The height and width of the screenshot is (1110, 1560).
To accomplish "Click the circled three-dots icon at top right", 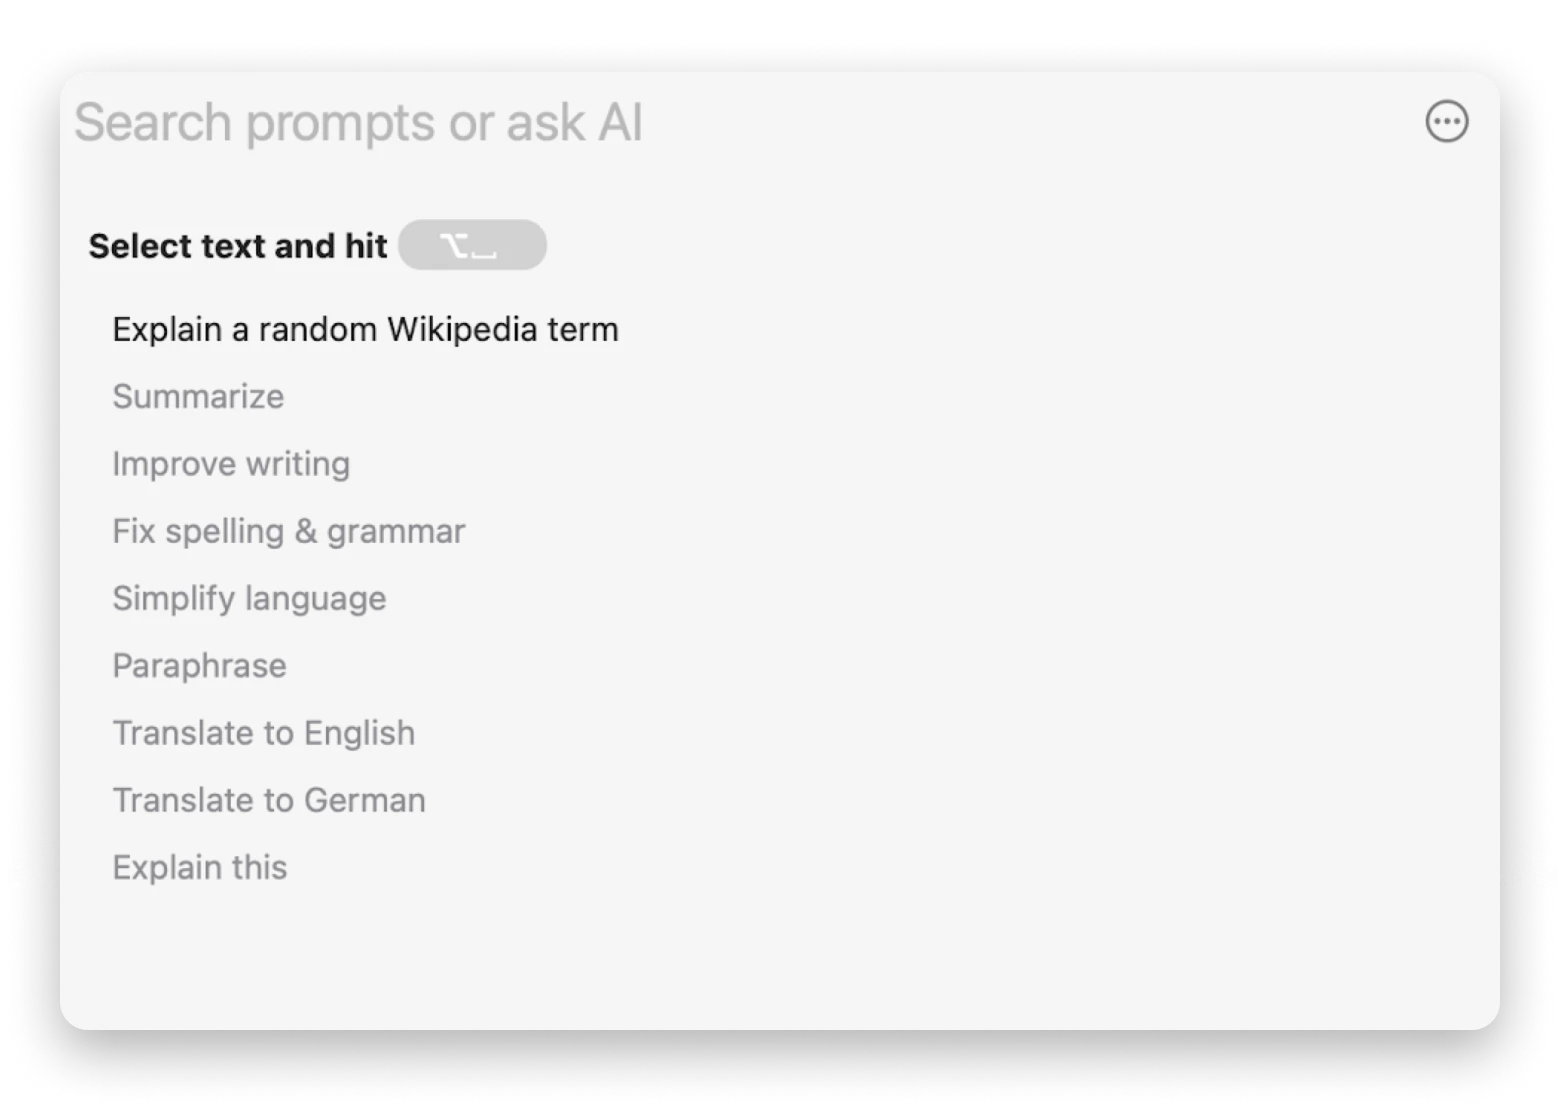I will point(1446,122).
